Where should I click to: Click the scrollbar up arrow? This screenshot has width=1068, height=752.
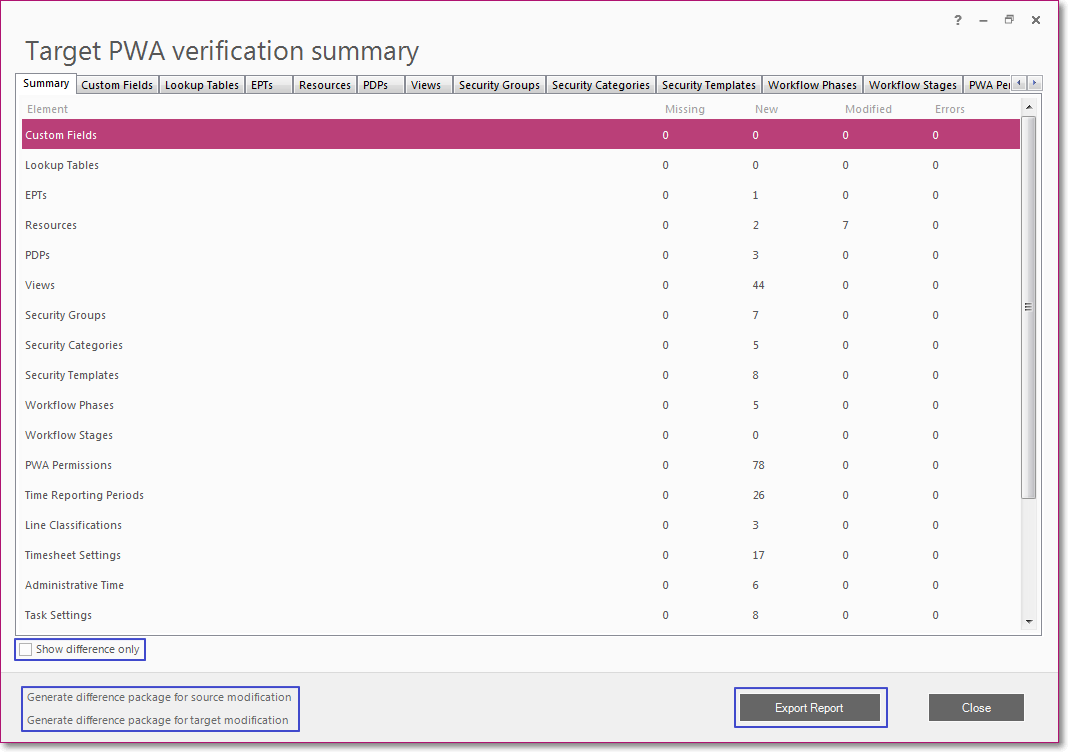1029,107
